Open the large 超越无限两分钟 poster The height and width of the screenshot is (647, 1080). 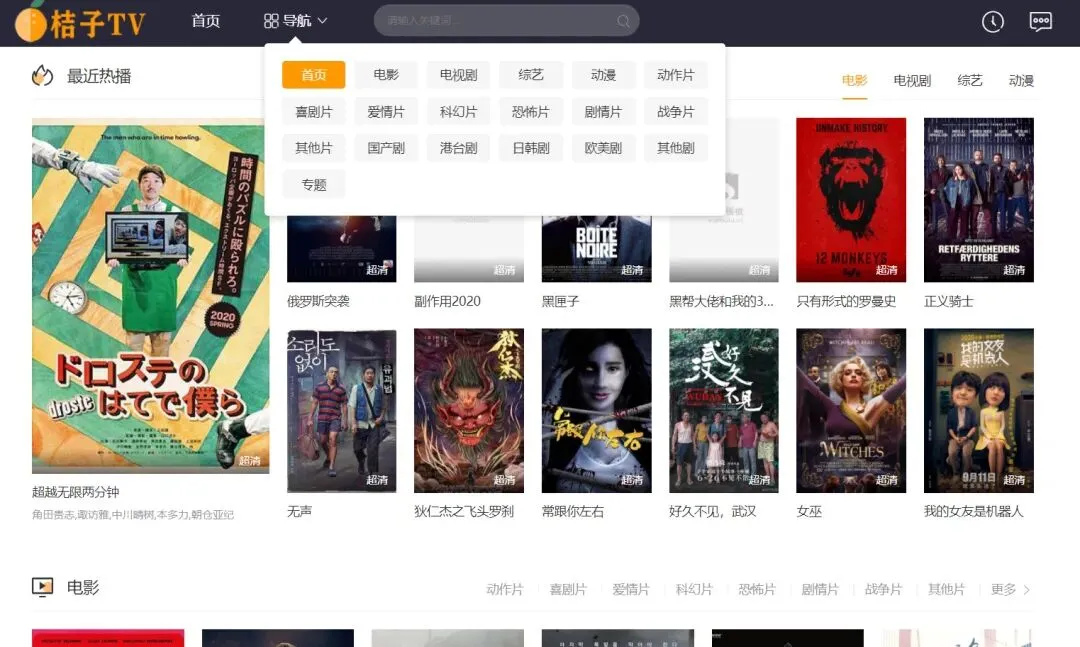(x=150, y=296)
